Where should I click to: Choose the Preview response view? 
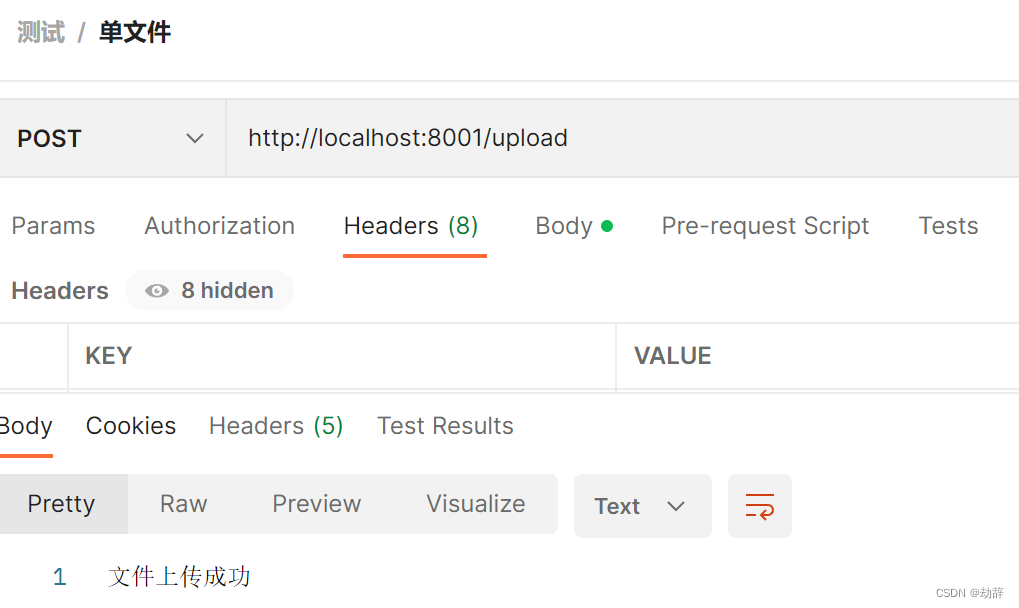316,504
